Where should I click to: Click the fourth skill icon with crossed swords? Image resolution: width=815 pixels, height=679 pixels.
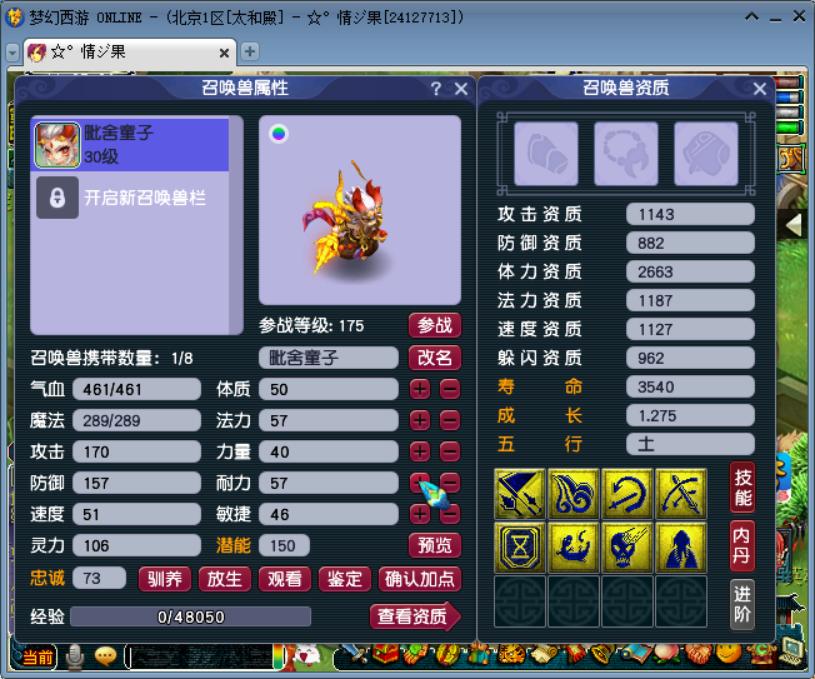tap(681, 493)
